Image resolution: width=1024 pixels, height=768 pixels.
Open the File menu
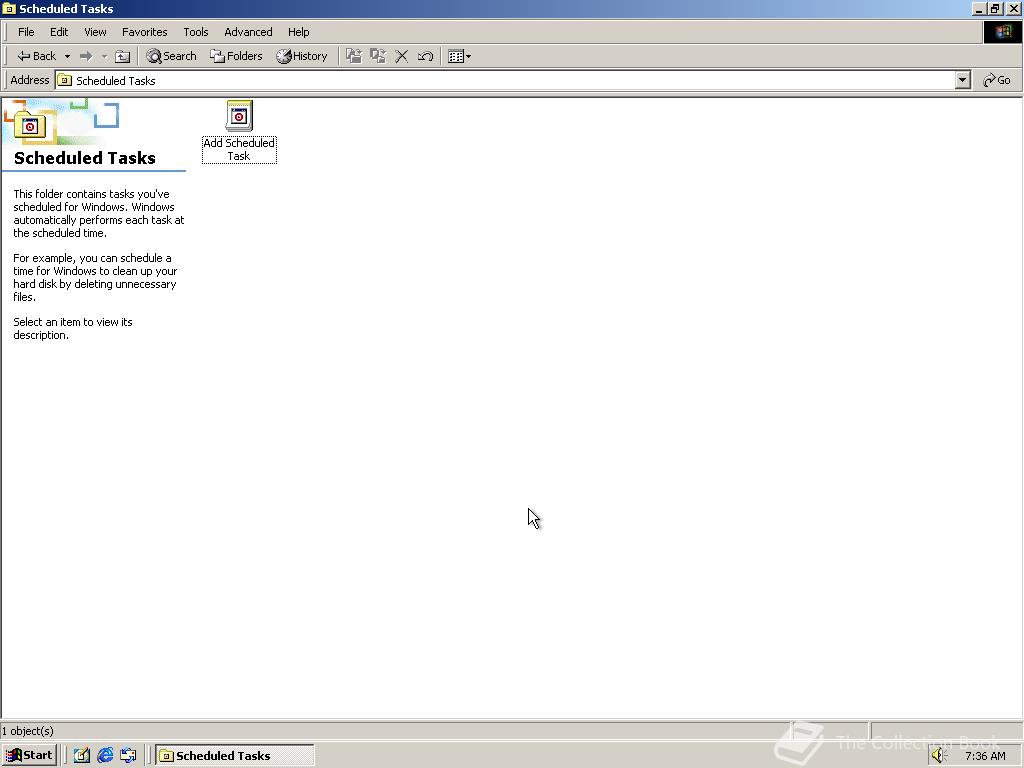pos(26,32)
